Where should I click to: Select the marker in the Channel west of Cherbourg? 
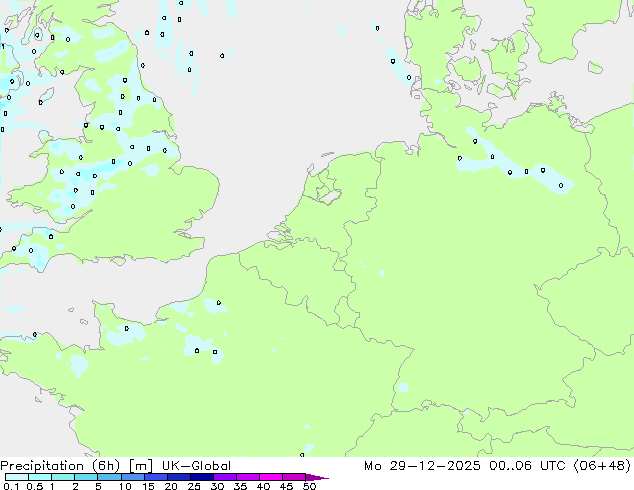[x=35, y=334]
